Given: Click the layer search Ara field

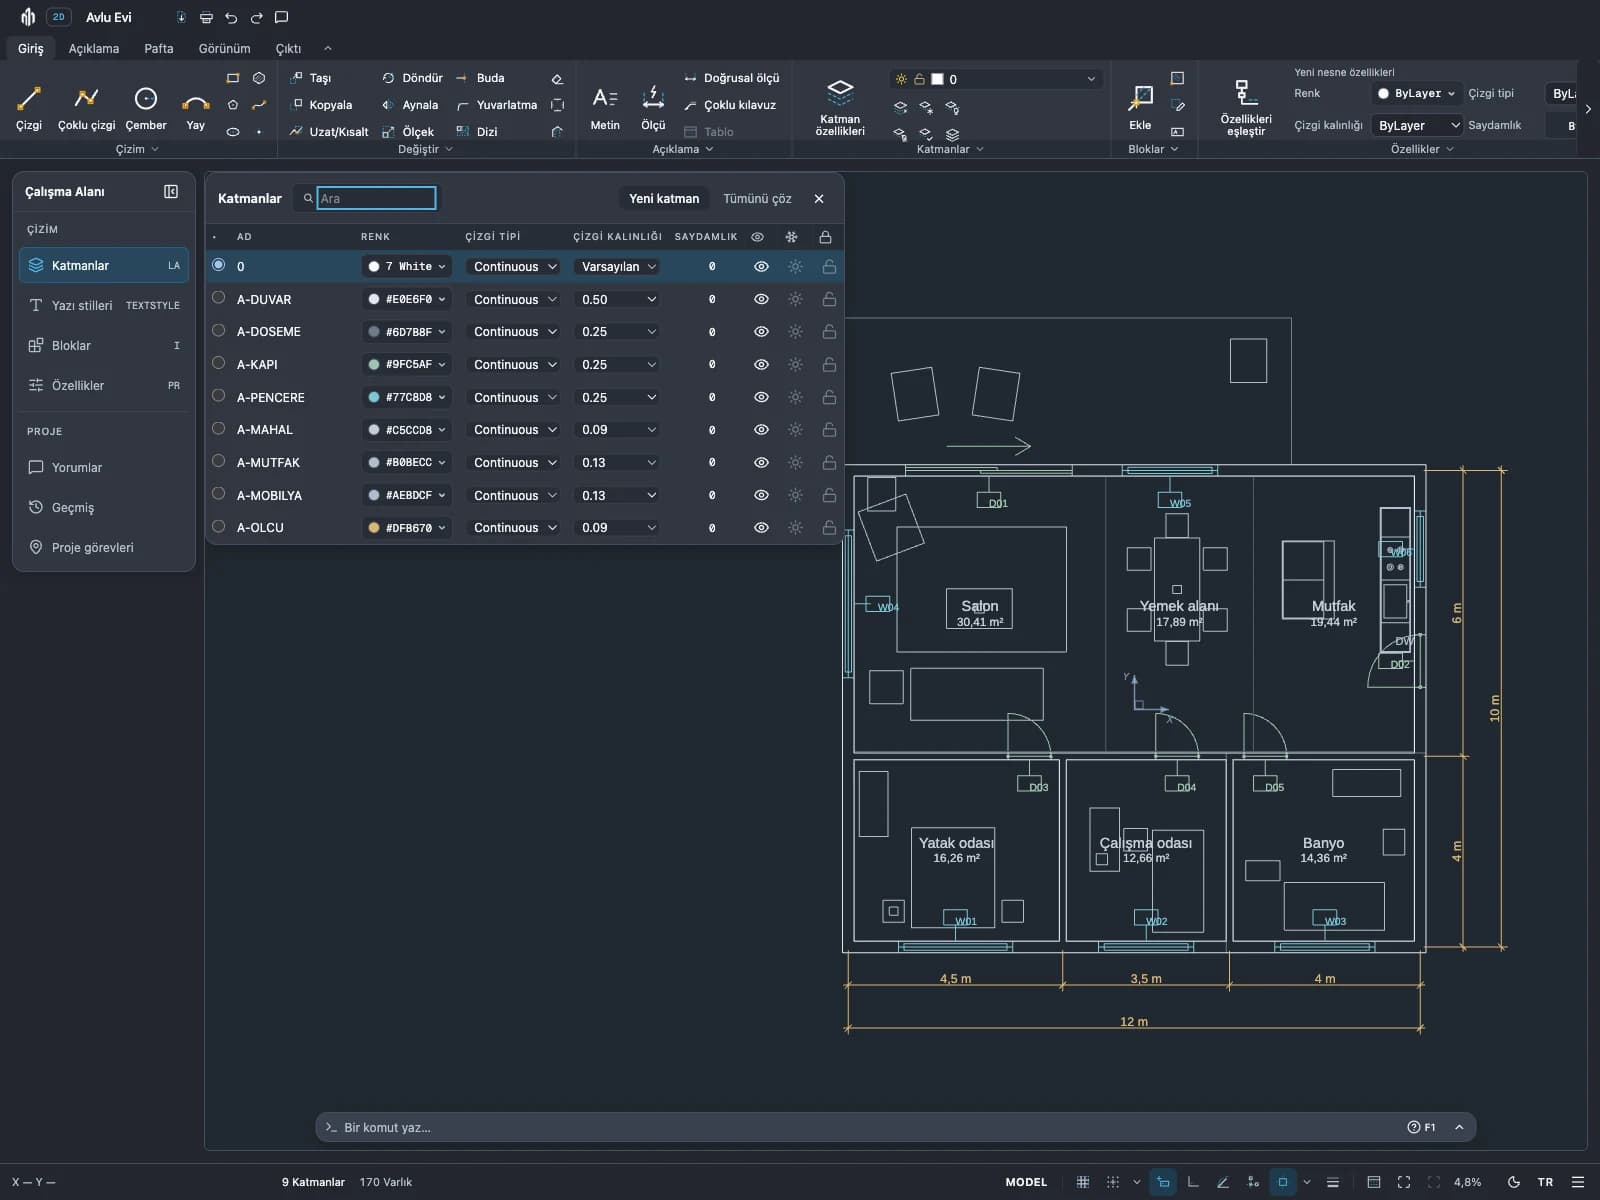Looking at the screenshot, I should 376,198.
